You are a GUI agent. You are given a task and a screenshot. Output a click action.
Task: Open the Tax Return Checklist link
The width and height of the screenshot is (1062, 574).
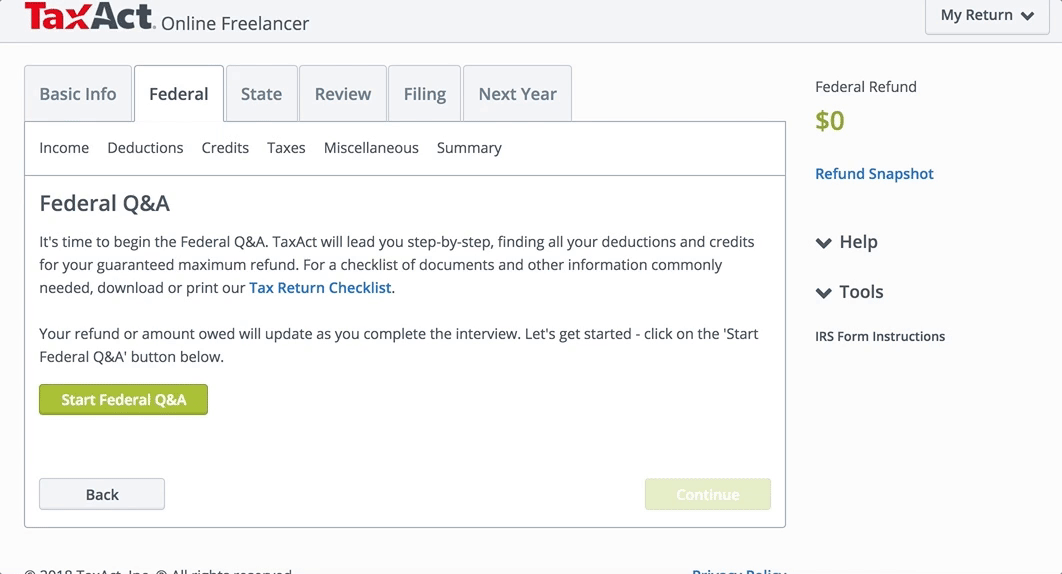click(320, 288)
